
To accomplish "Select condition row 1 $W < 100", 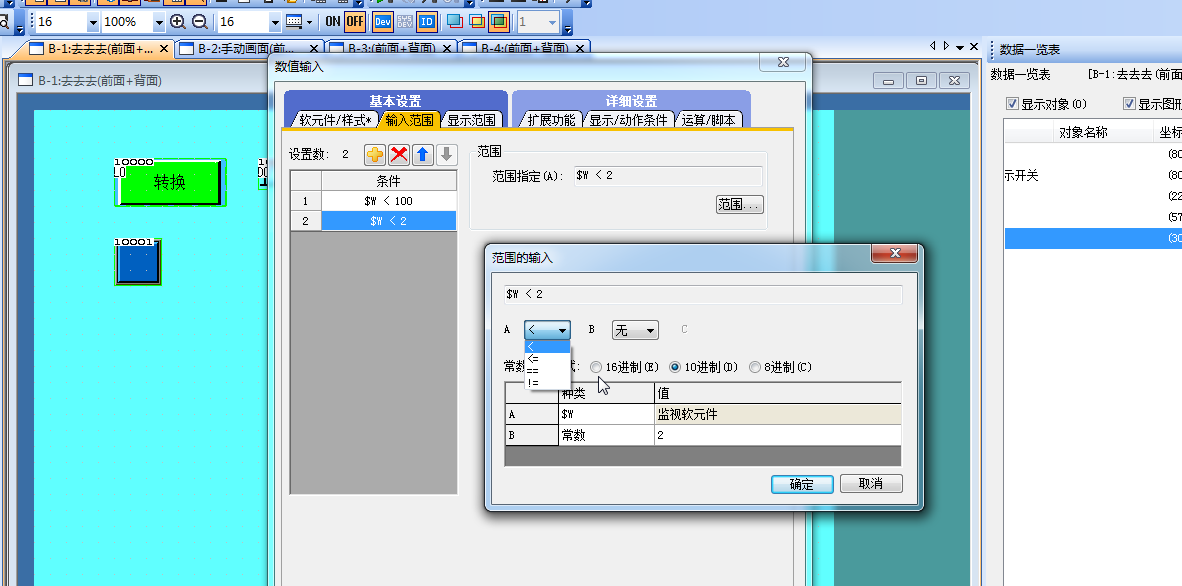I will pos(388,201).
